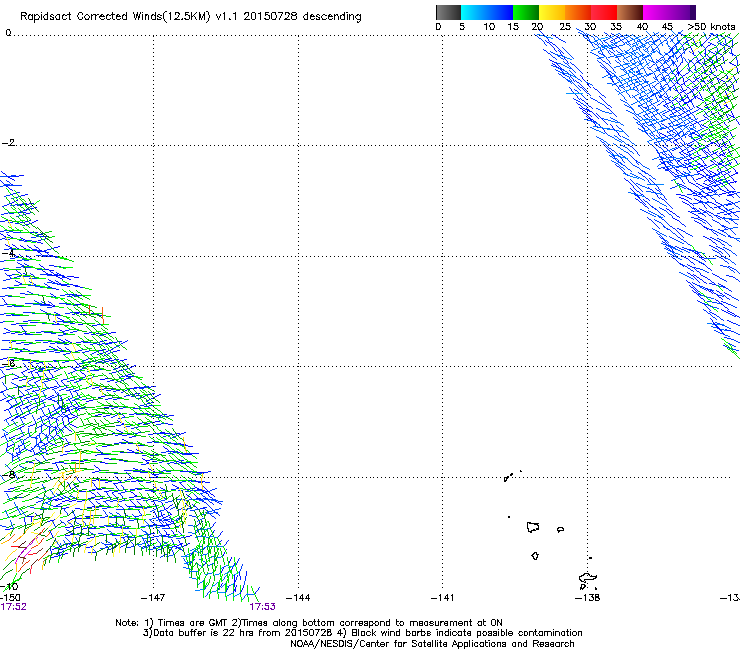The height and width of the screenshot is (650, 740).
Task: Click the orange 25-30 knots legend segment
Action: pos(578,12)
